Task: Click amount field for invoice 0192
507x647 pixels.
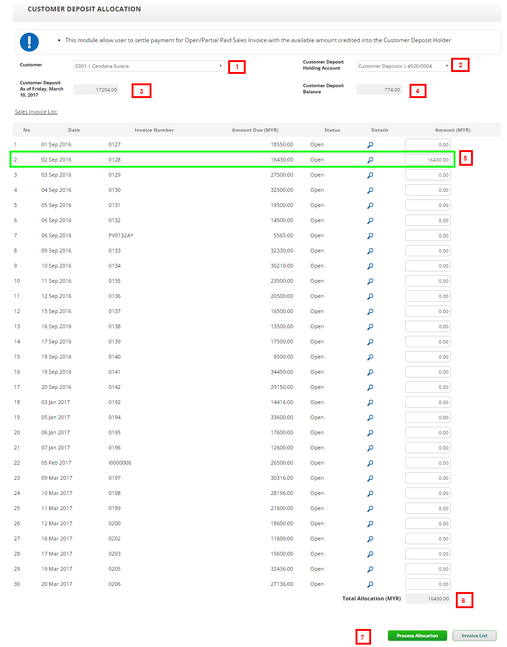Action: point(428,402)
